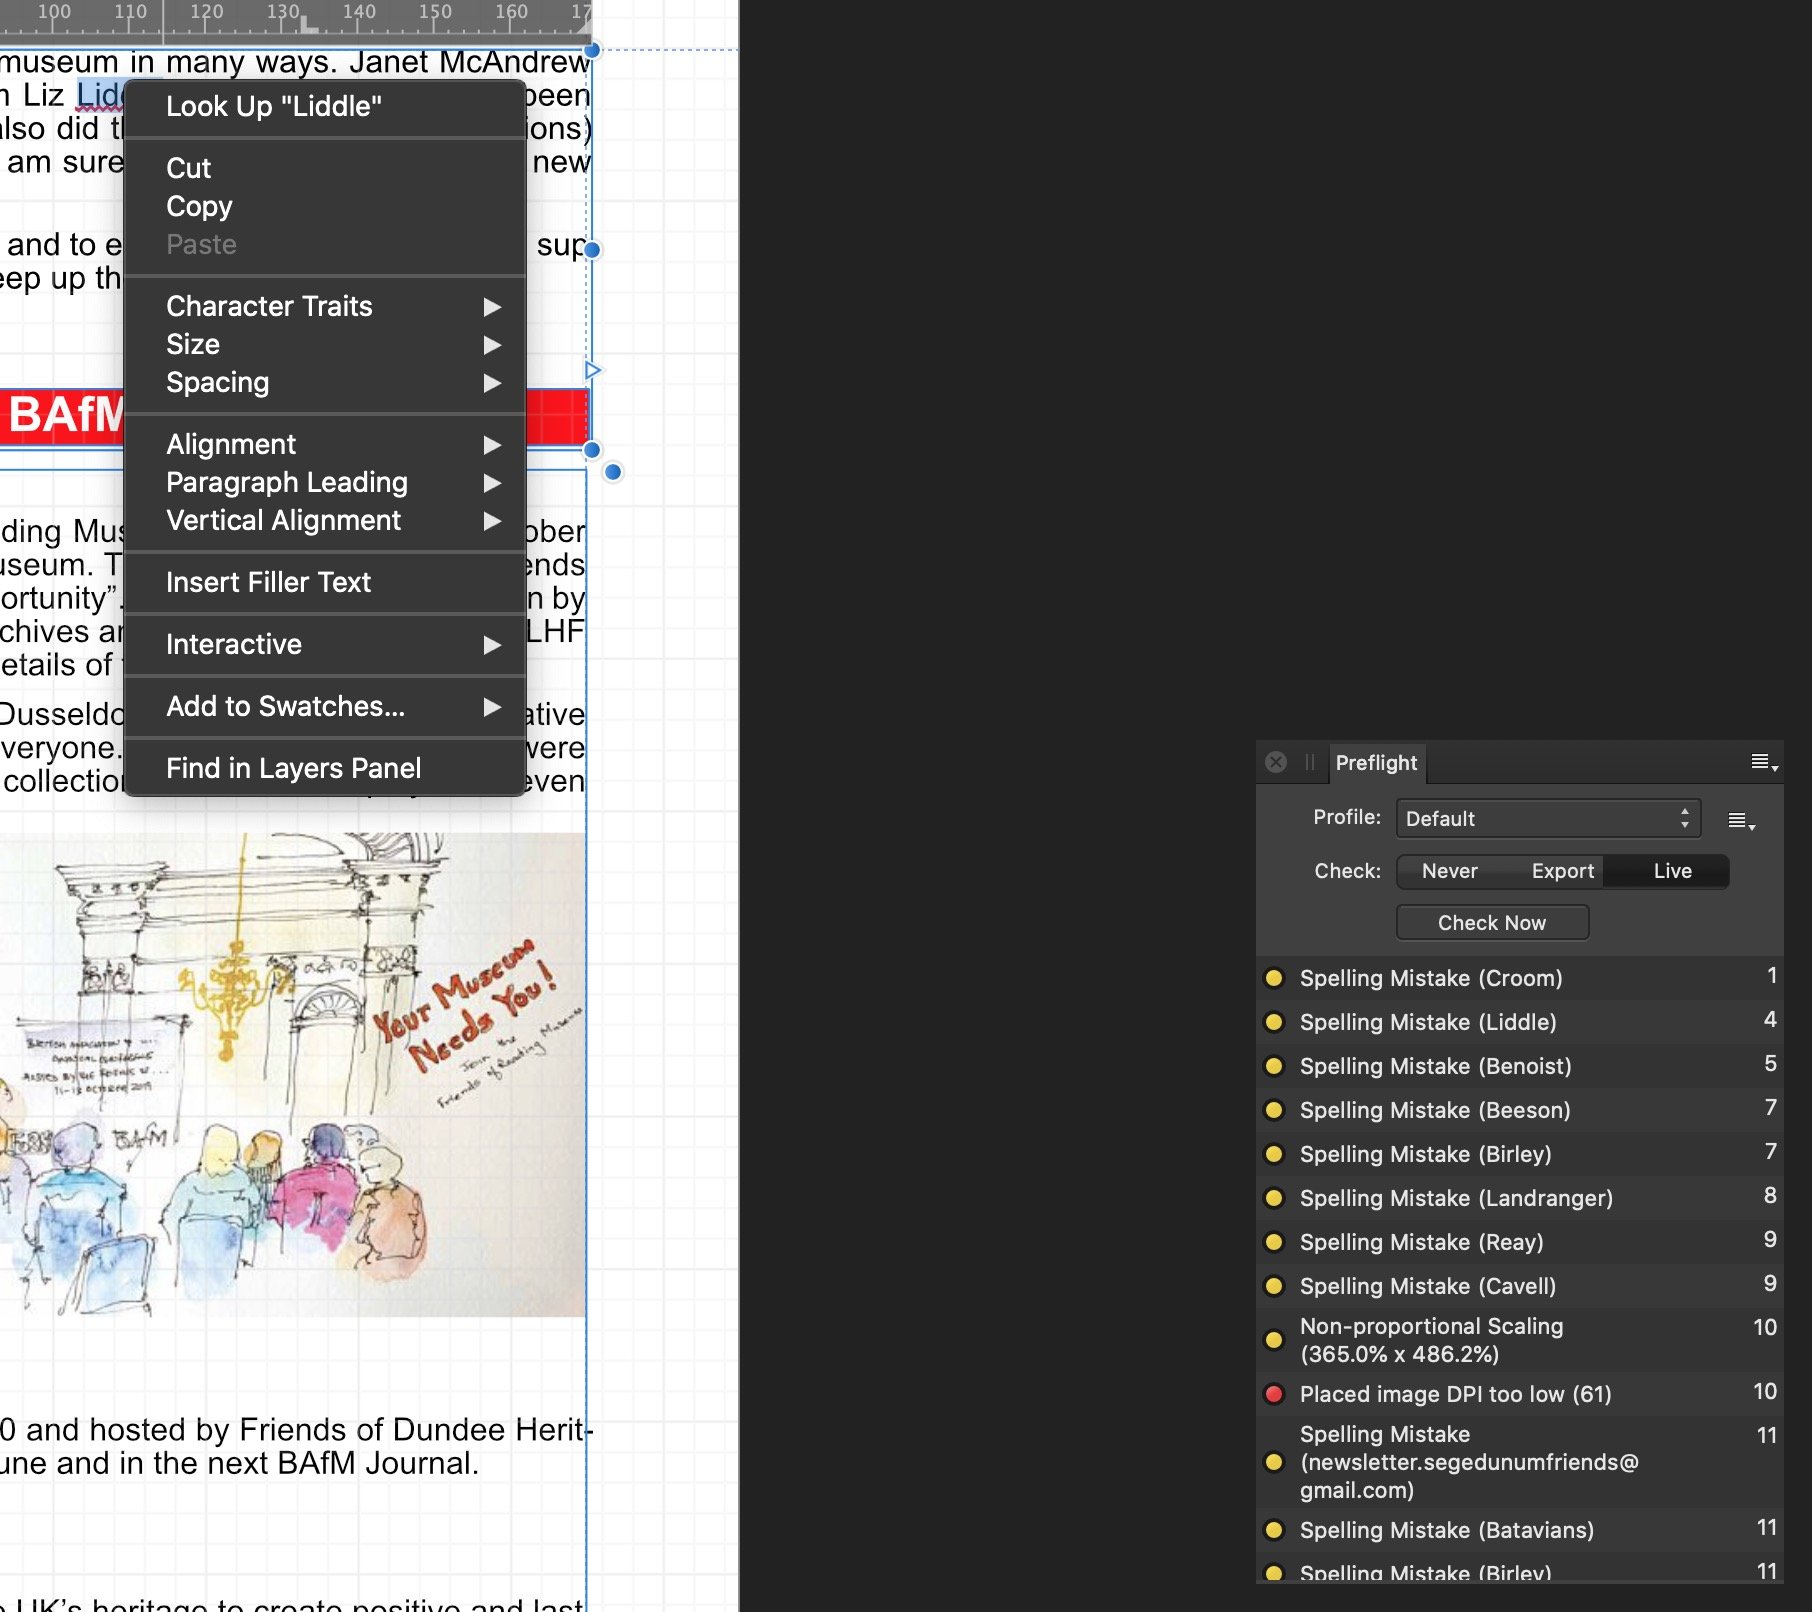
Task: Set Check mode to Export
Action: pos(1562,871)
